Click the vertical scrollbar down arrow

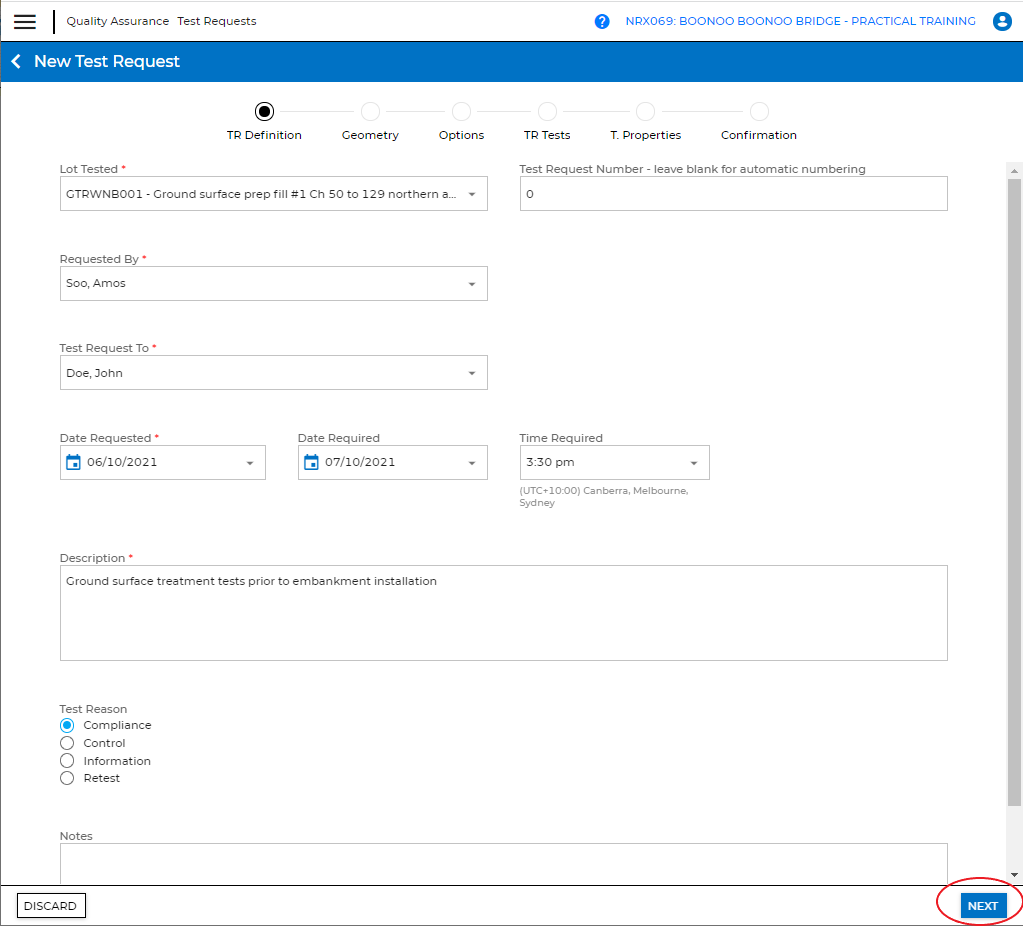click(x=1014, y=875)
